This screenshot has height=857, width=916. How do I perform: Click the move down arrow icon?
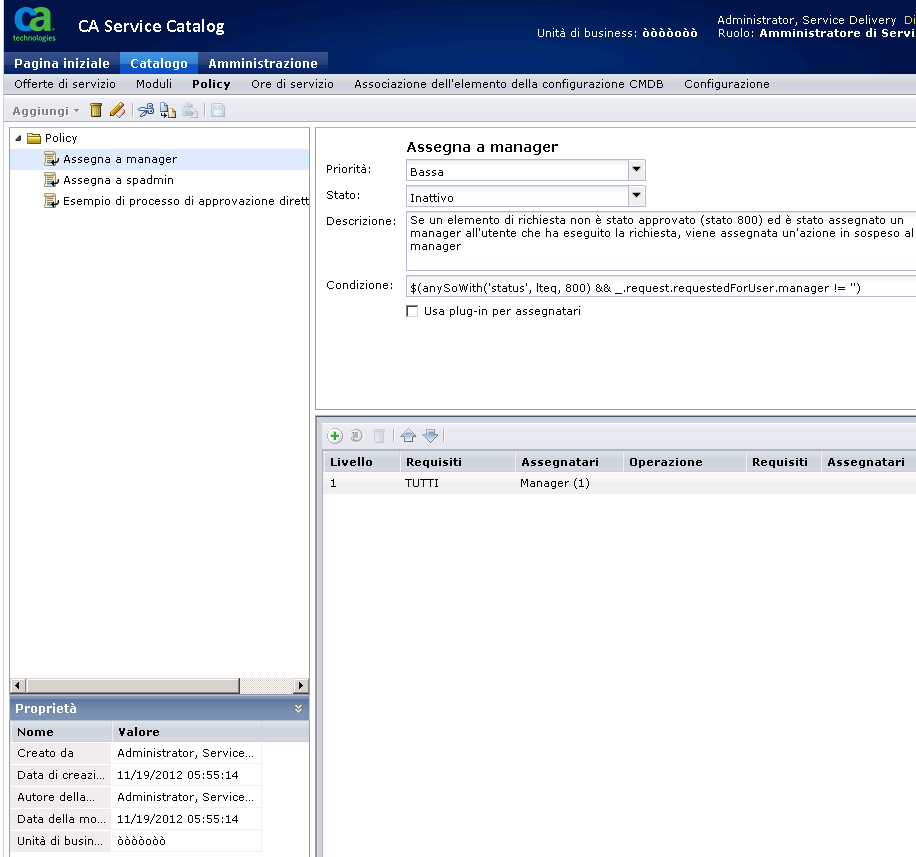click(x=430, y=436)
